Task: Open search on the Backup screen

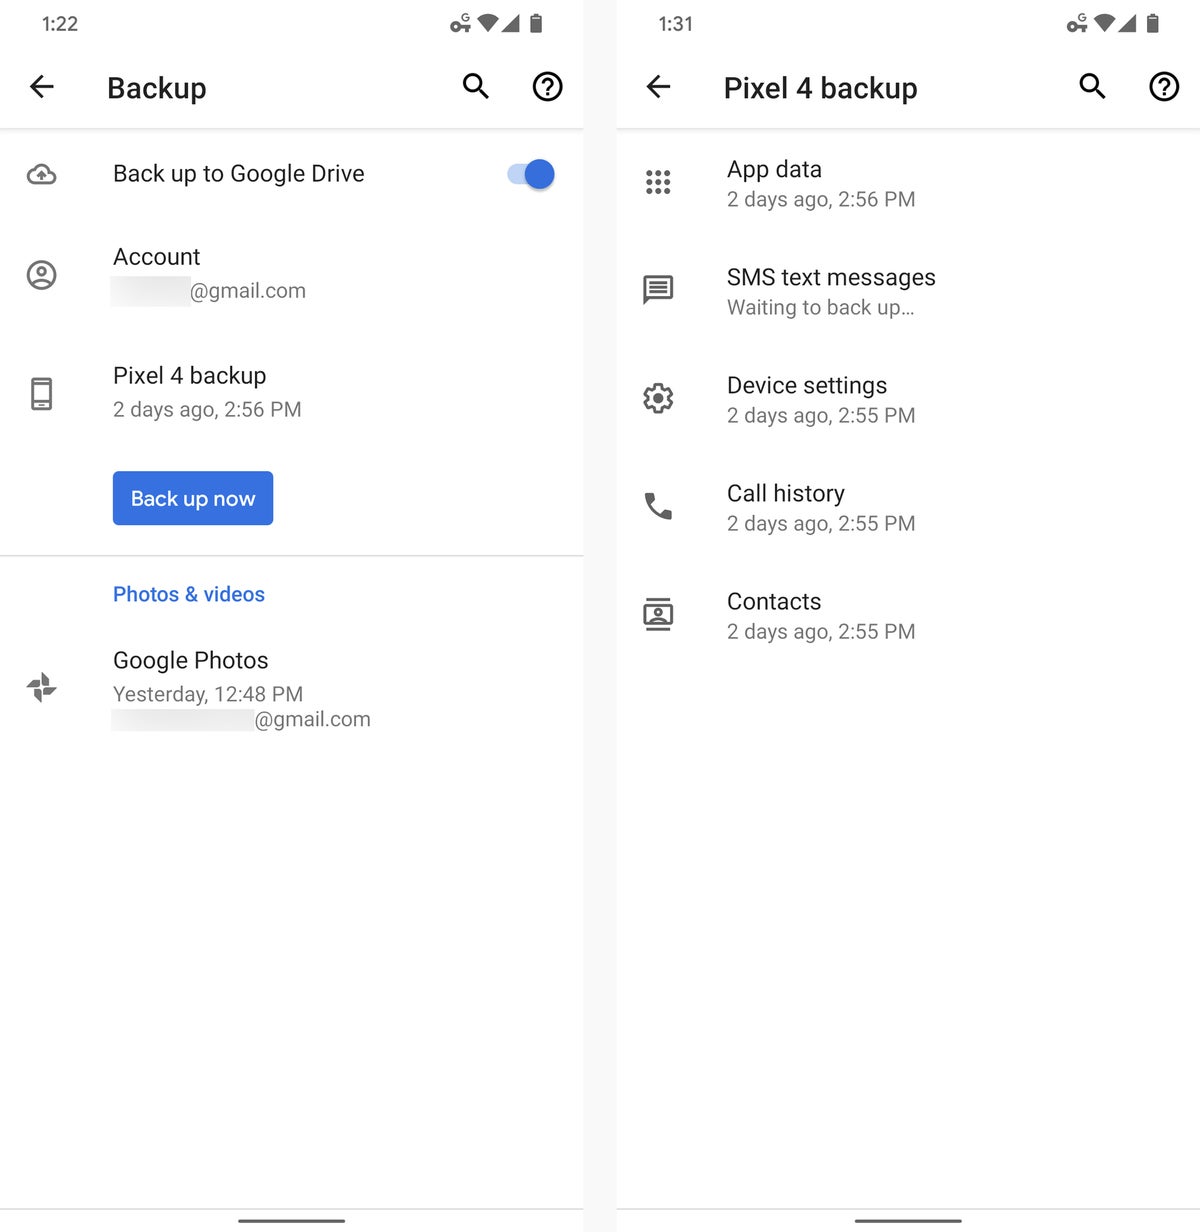Action: coord(475,87)
